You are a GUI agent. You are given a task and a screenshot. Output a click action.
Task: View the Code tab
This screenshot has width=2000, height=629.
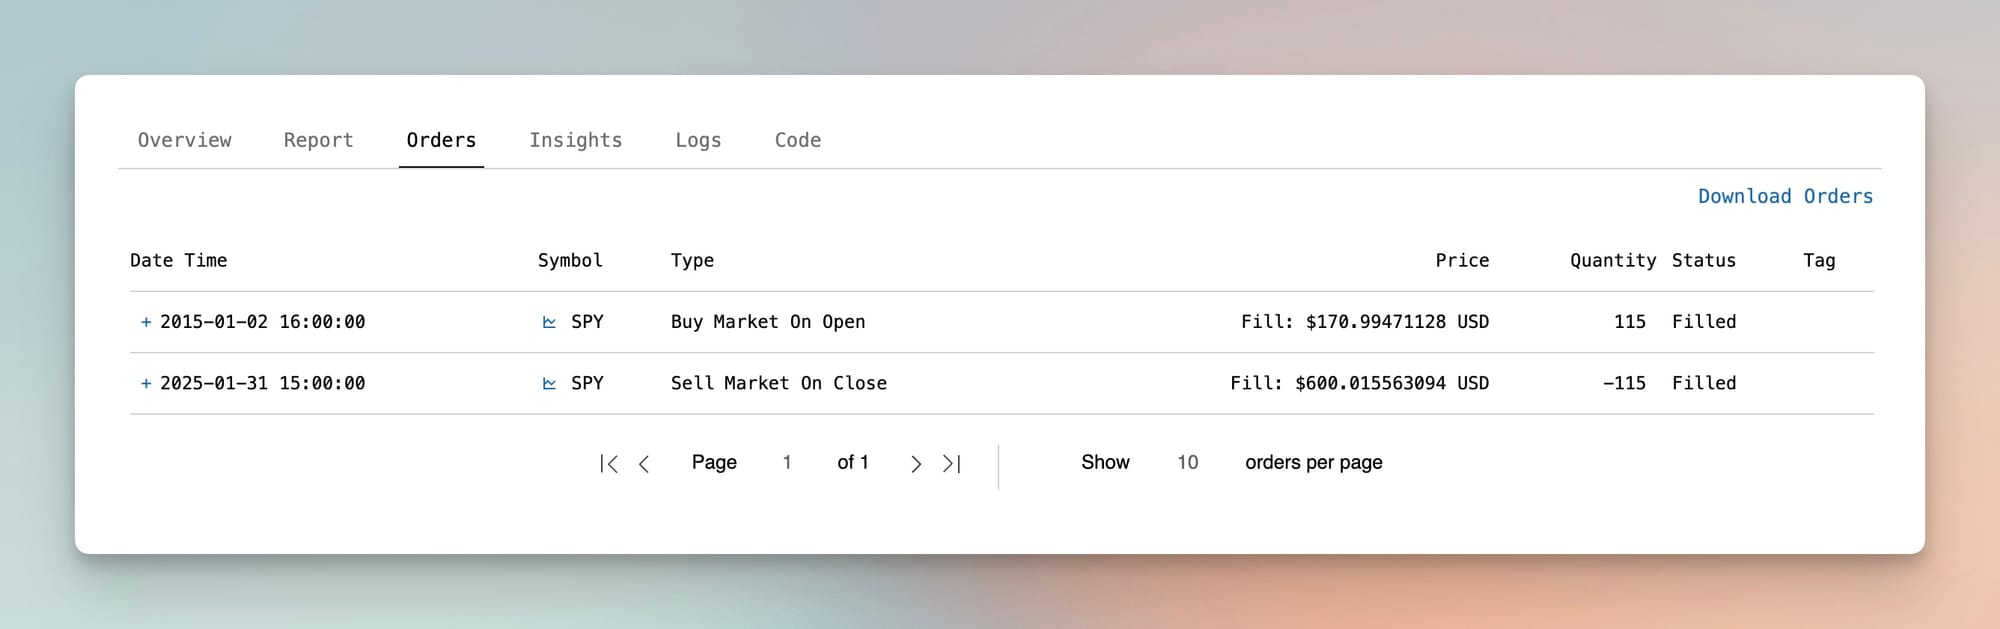pos(797,140)
